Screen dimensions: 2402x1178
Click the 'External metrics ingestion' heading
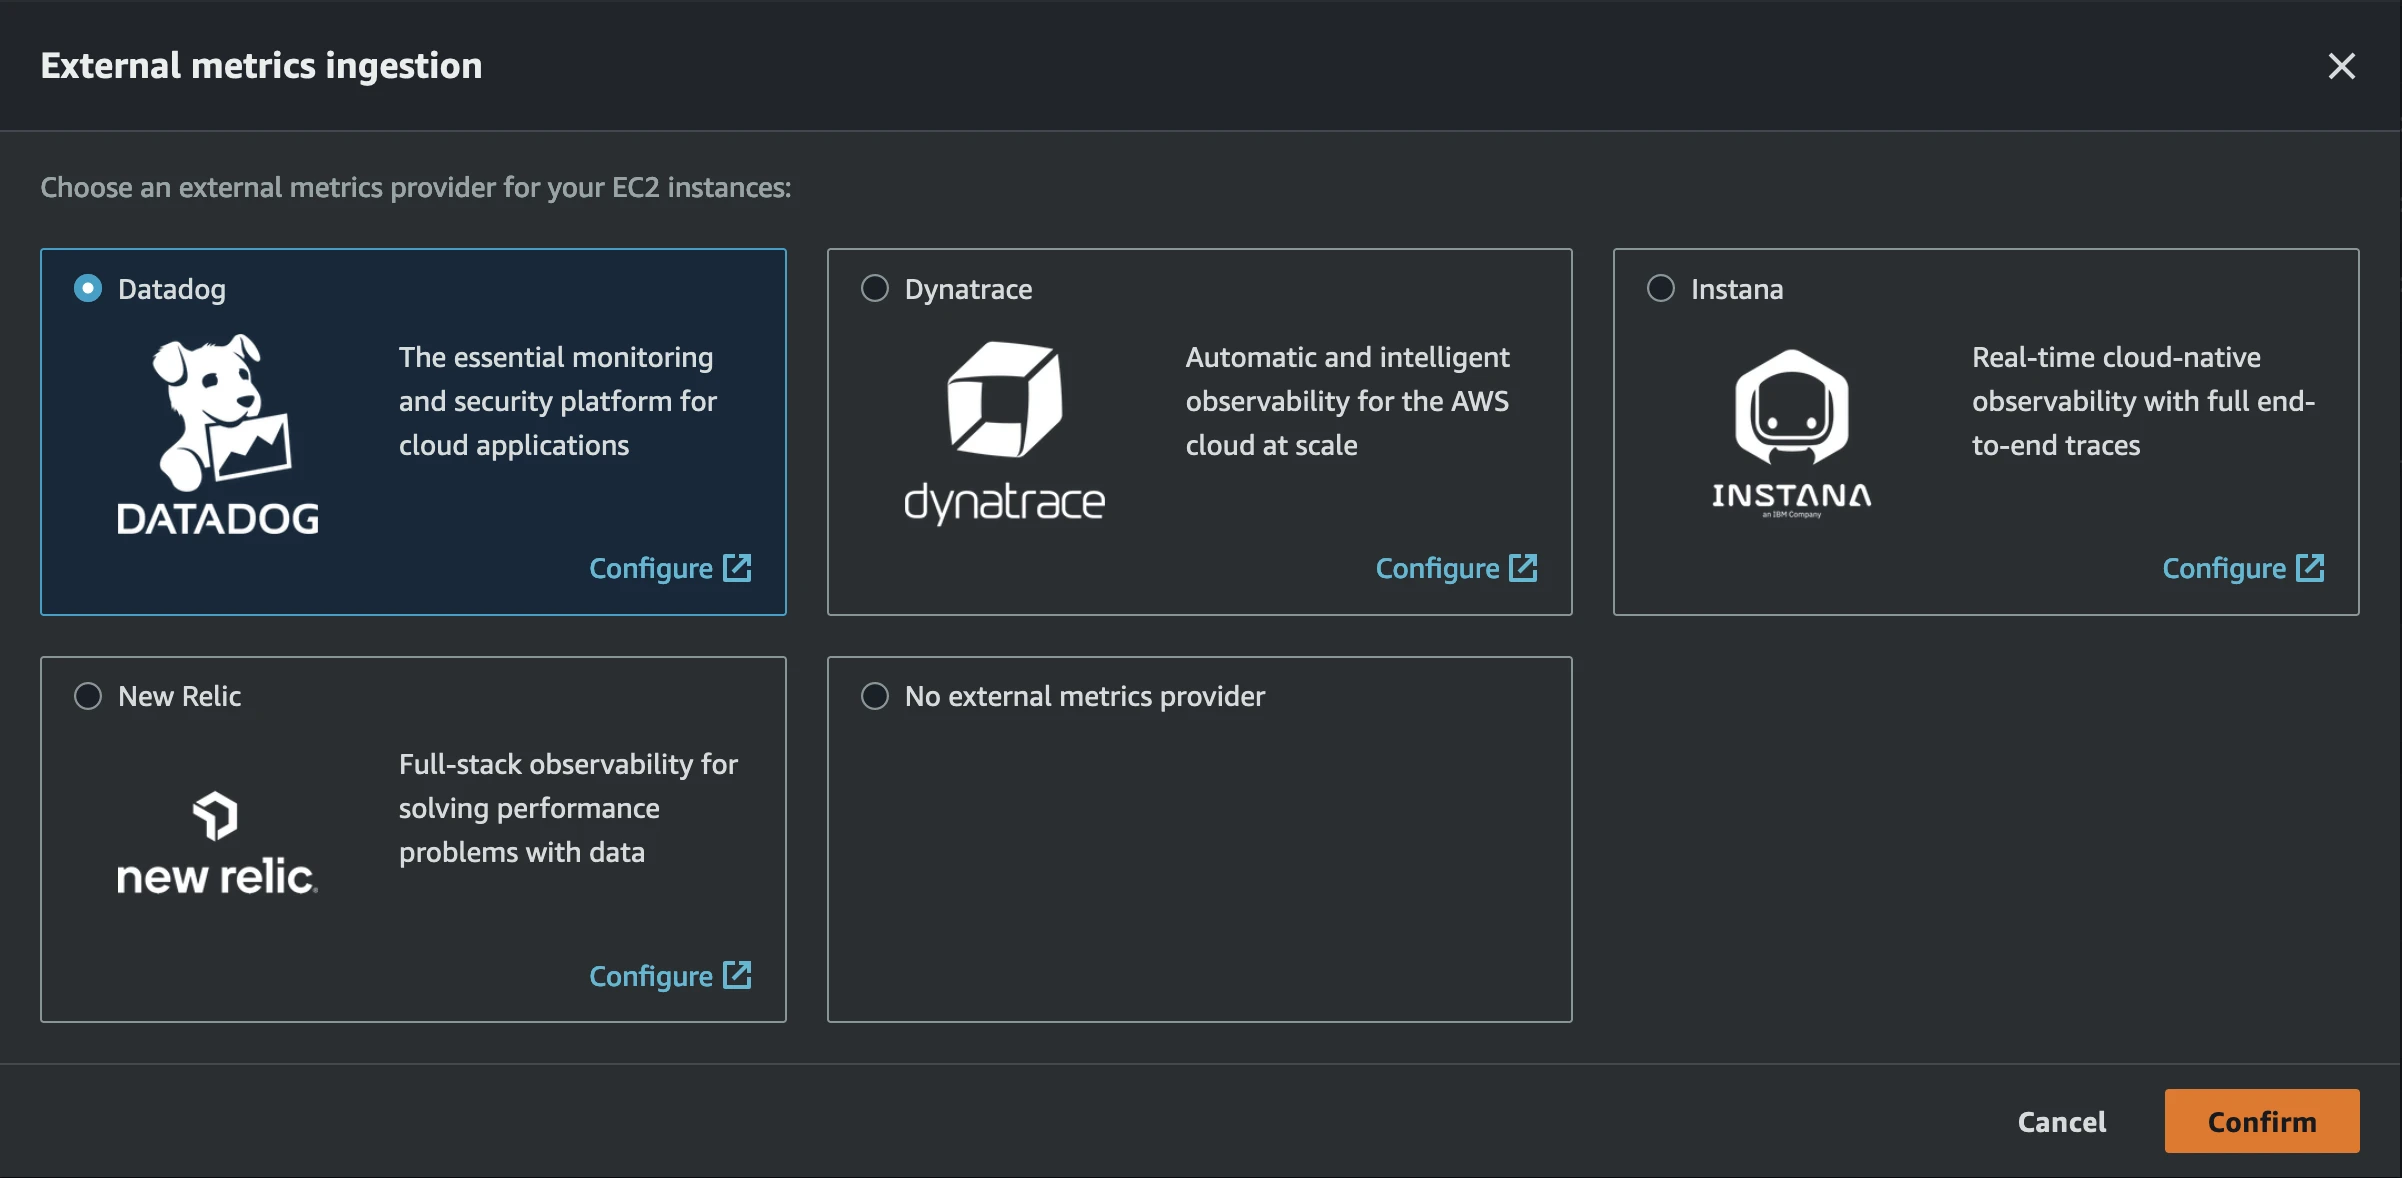click(x=261, y=66)
